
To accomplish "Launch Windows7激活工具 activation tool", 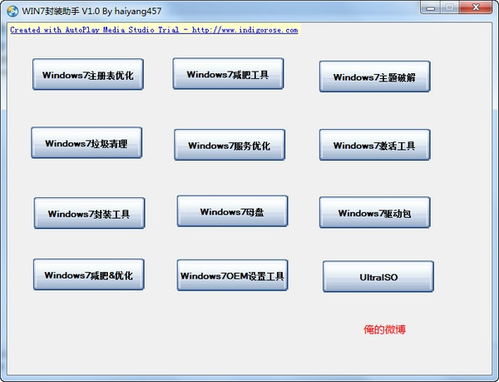I will 375,145.
